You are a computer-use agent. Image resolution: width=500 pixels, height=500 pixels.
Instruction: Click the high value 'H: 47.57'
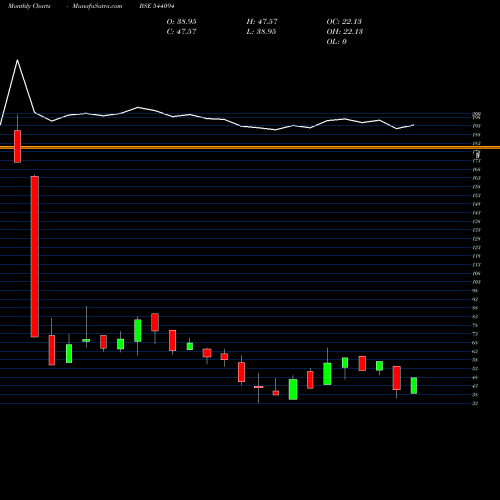click(x=262, y=22)
